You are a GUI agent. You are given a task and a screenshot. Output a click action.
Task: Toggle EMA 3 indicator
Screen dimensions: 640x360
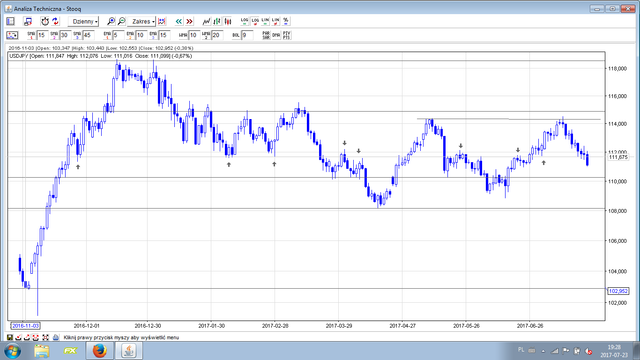153,36
